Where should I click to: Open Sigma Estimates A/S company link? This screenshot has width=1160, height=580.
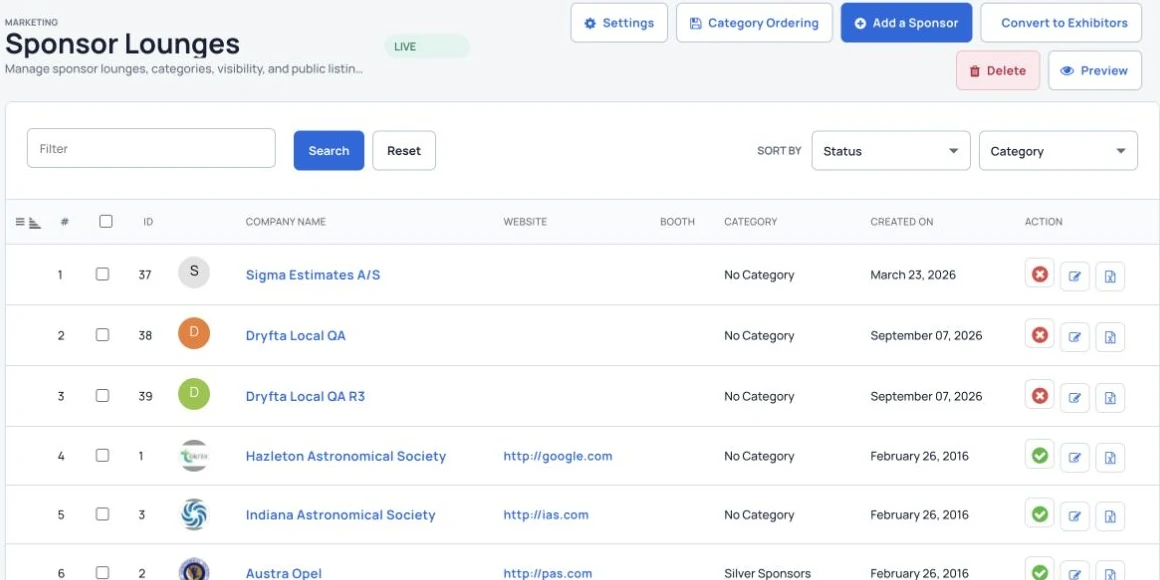tap(313, 274)
